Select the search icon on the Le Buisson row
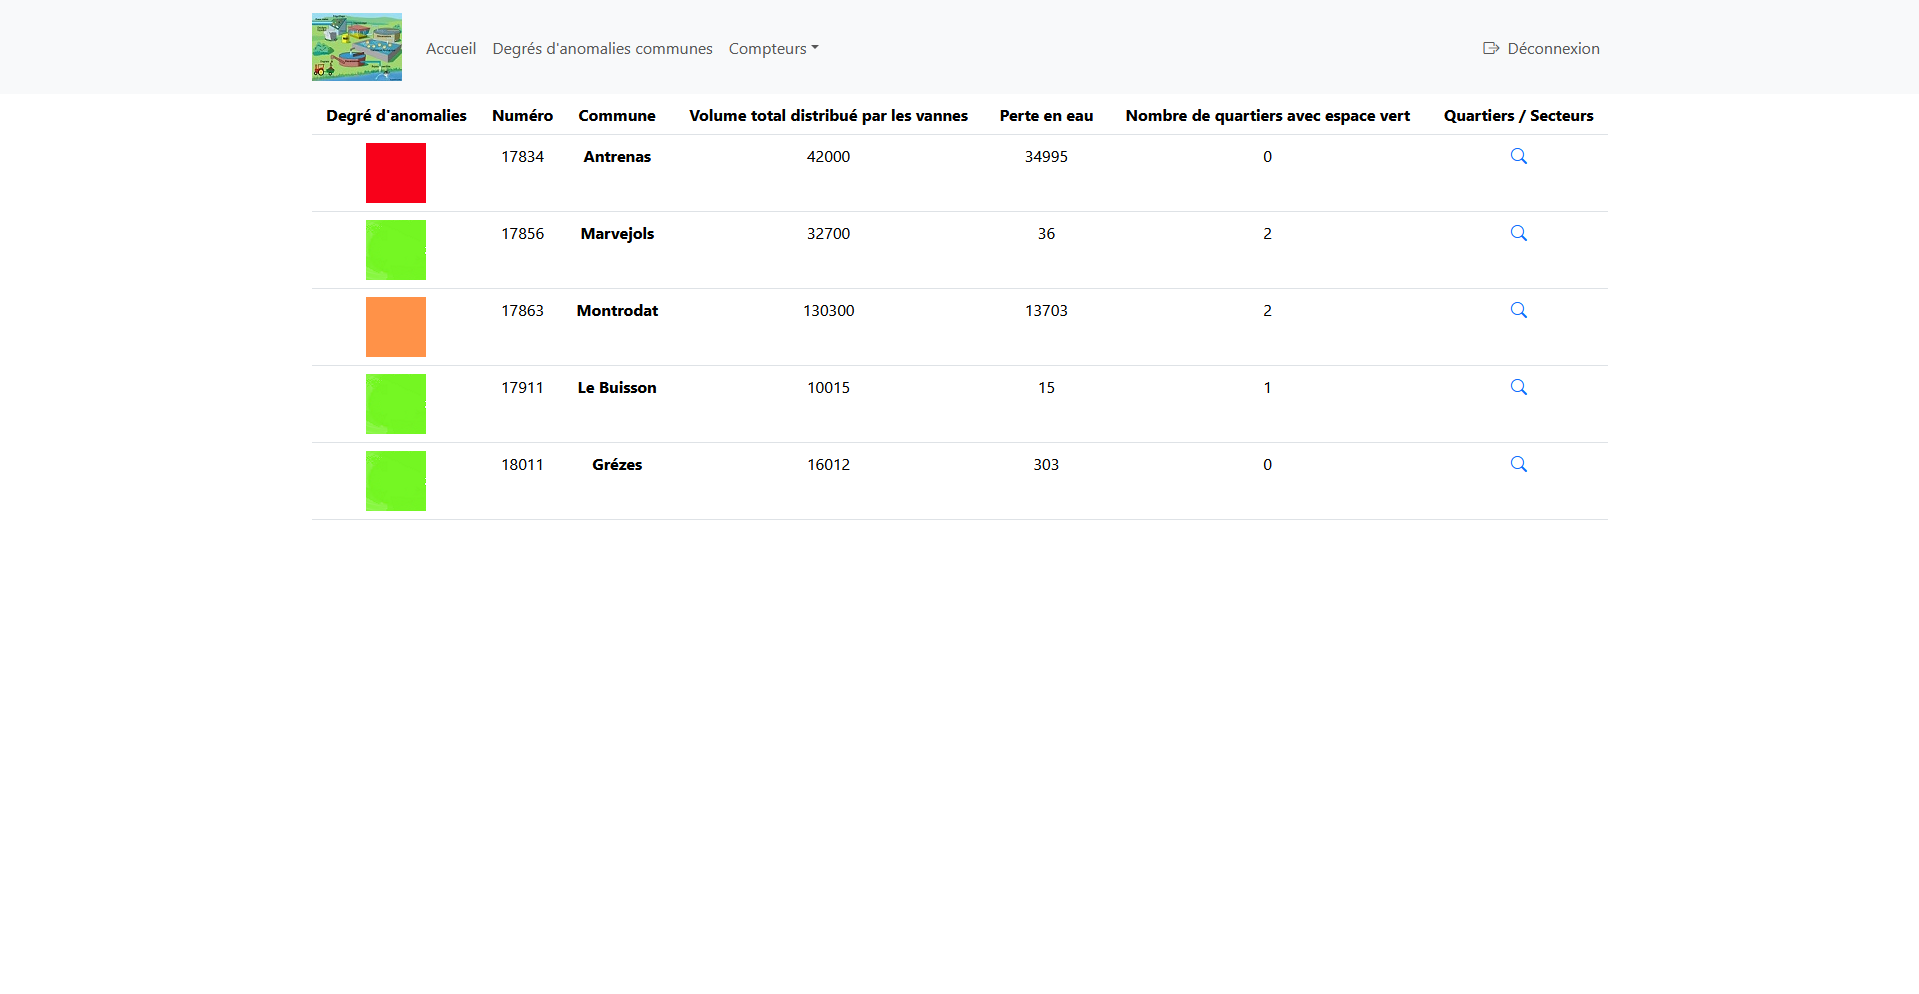Screen dimensions: 1919x994 pyautogui.click(x=1518, y=387)
